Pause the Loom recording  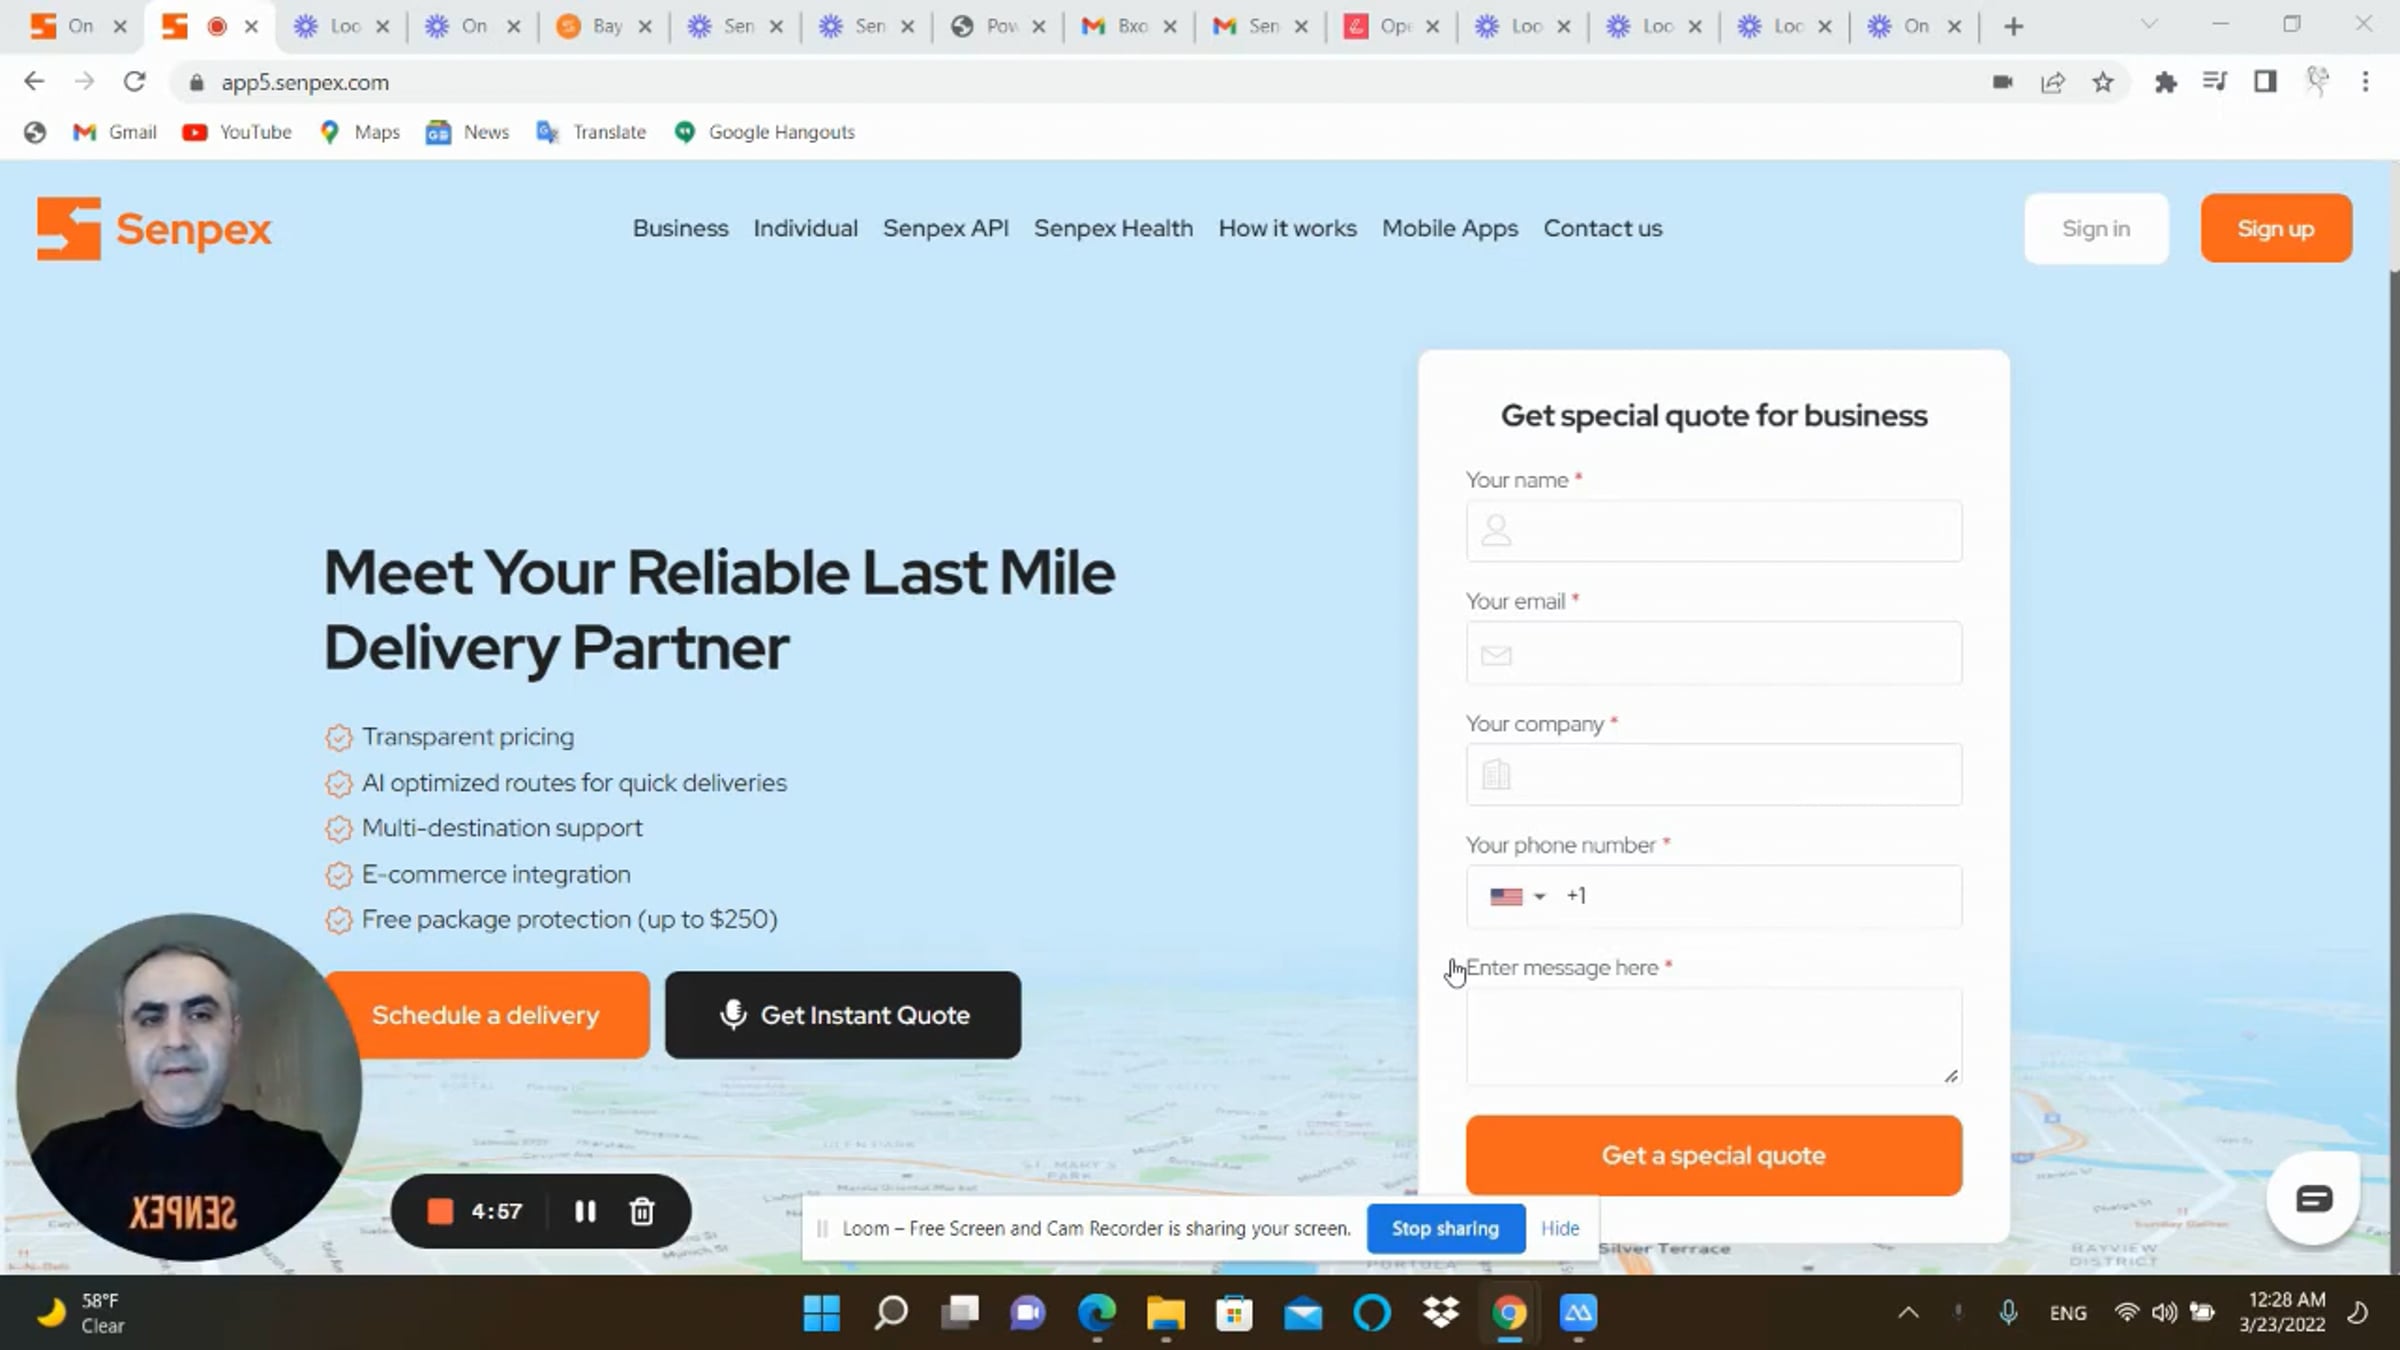pyautogui.click(x=585, y=1211)
